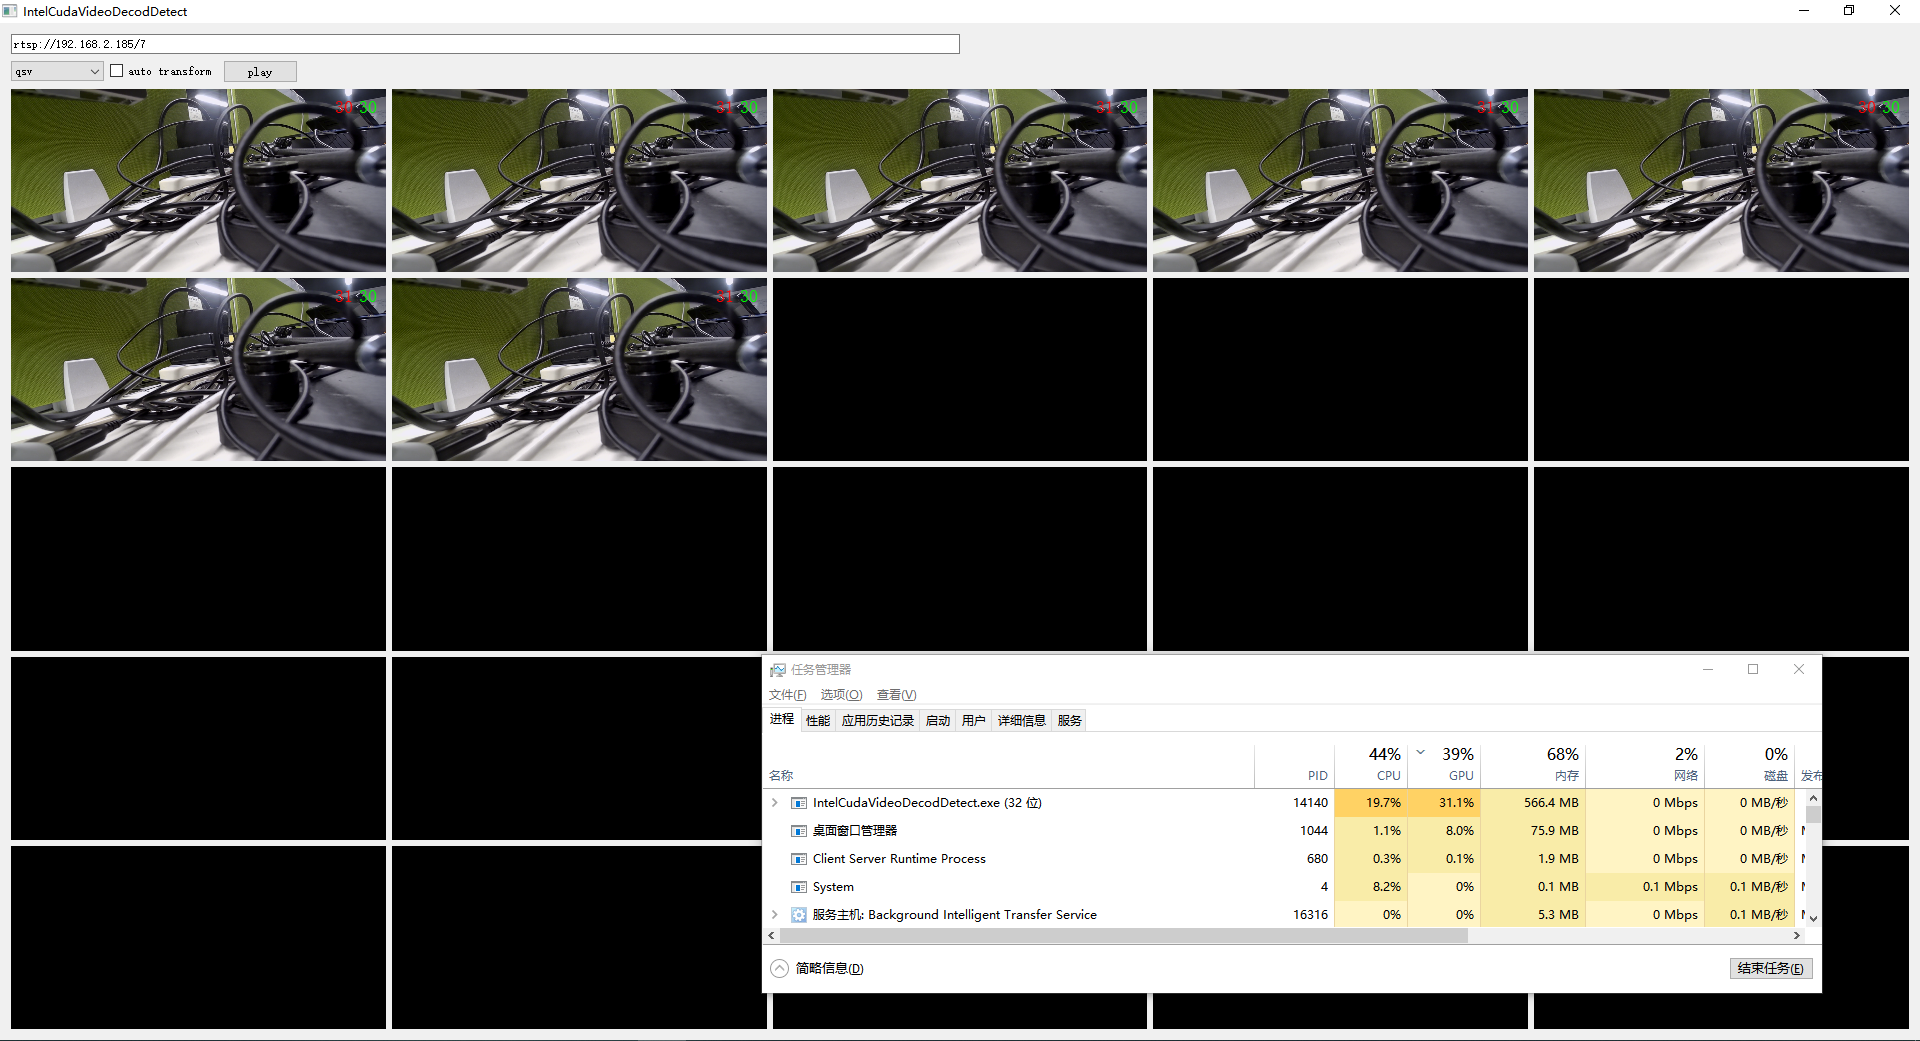Open the 查看 menu
The image size is (1920, 1041).
coord(895,694)
